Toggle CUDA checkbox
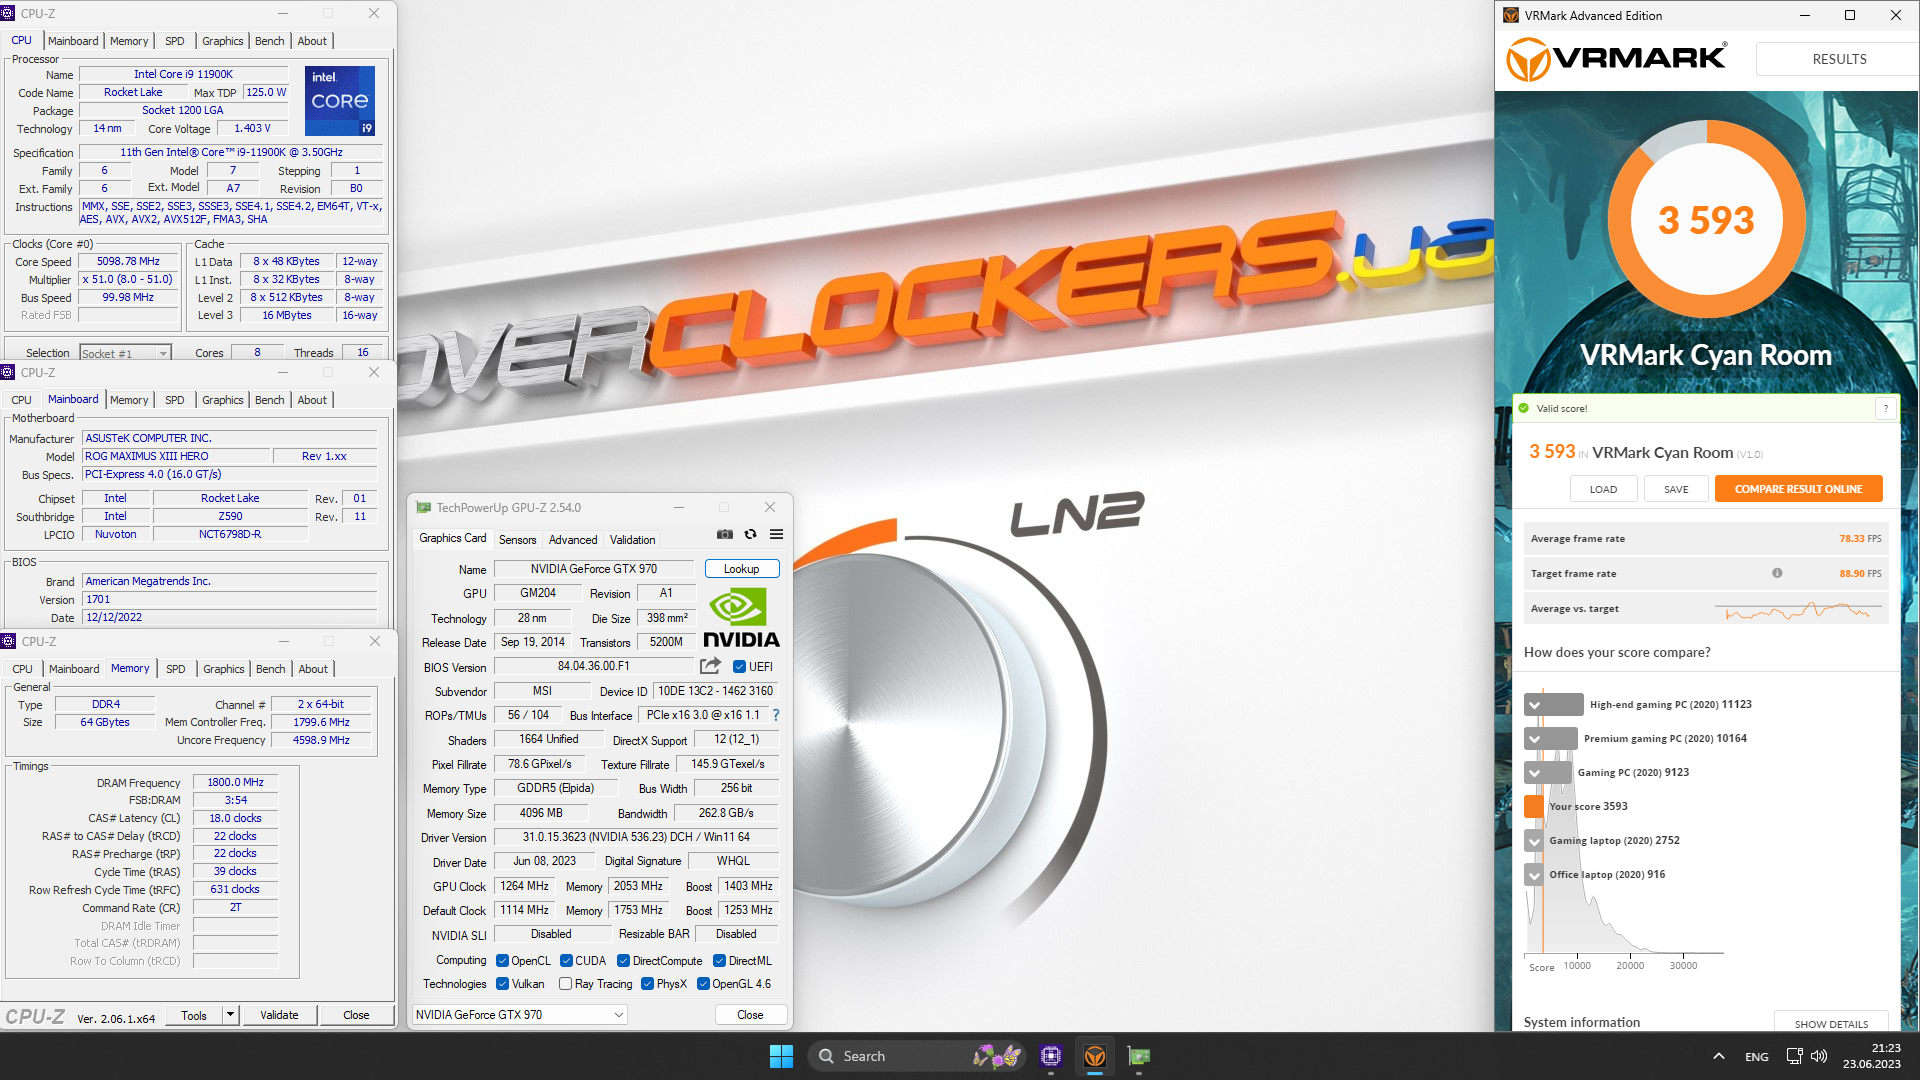Image resolution: width=1920 pixels, height=1080 pixels. pyautogui.click(x=567, y=961)
